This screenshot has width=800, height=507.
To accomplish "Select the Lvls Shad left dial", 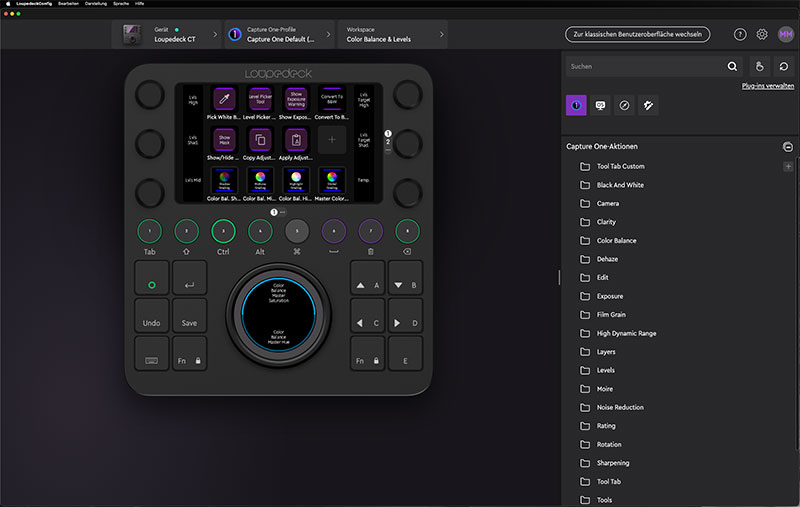I will (x=150, y=144).
